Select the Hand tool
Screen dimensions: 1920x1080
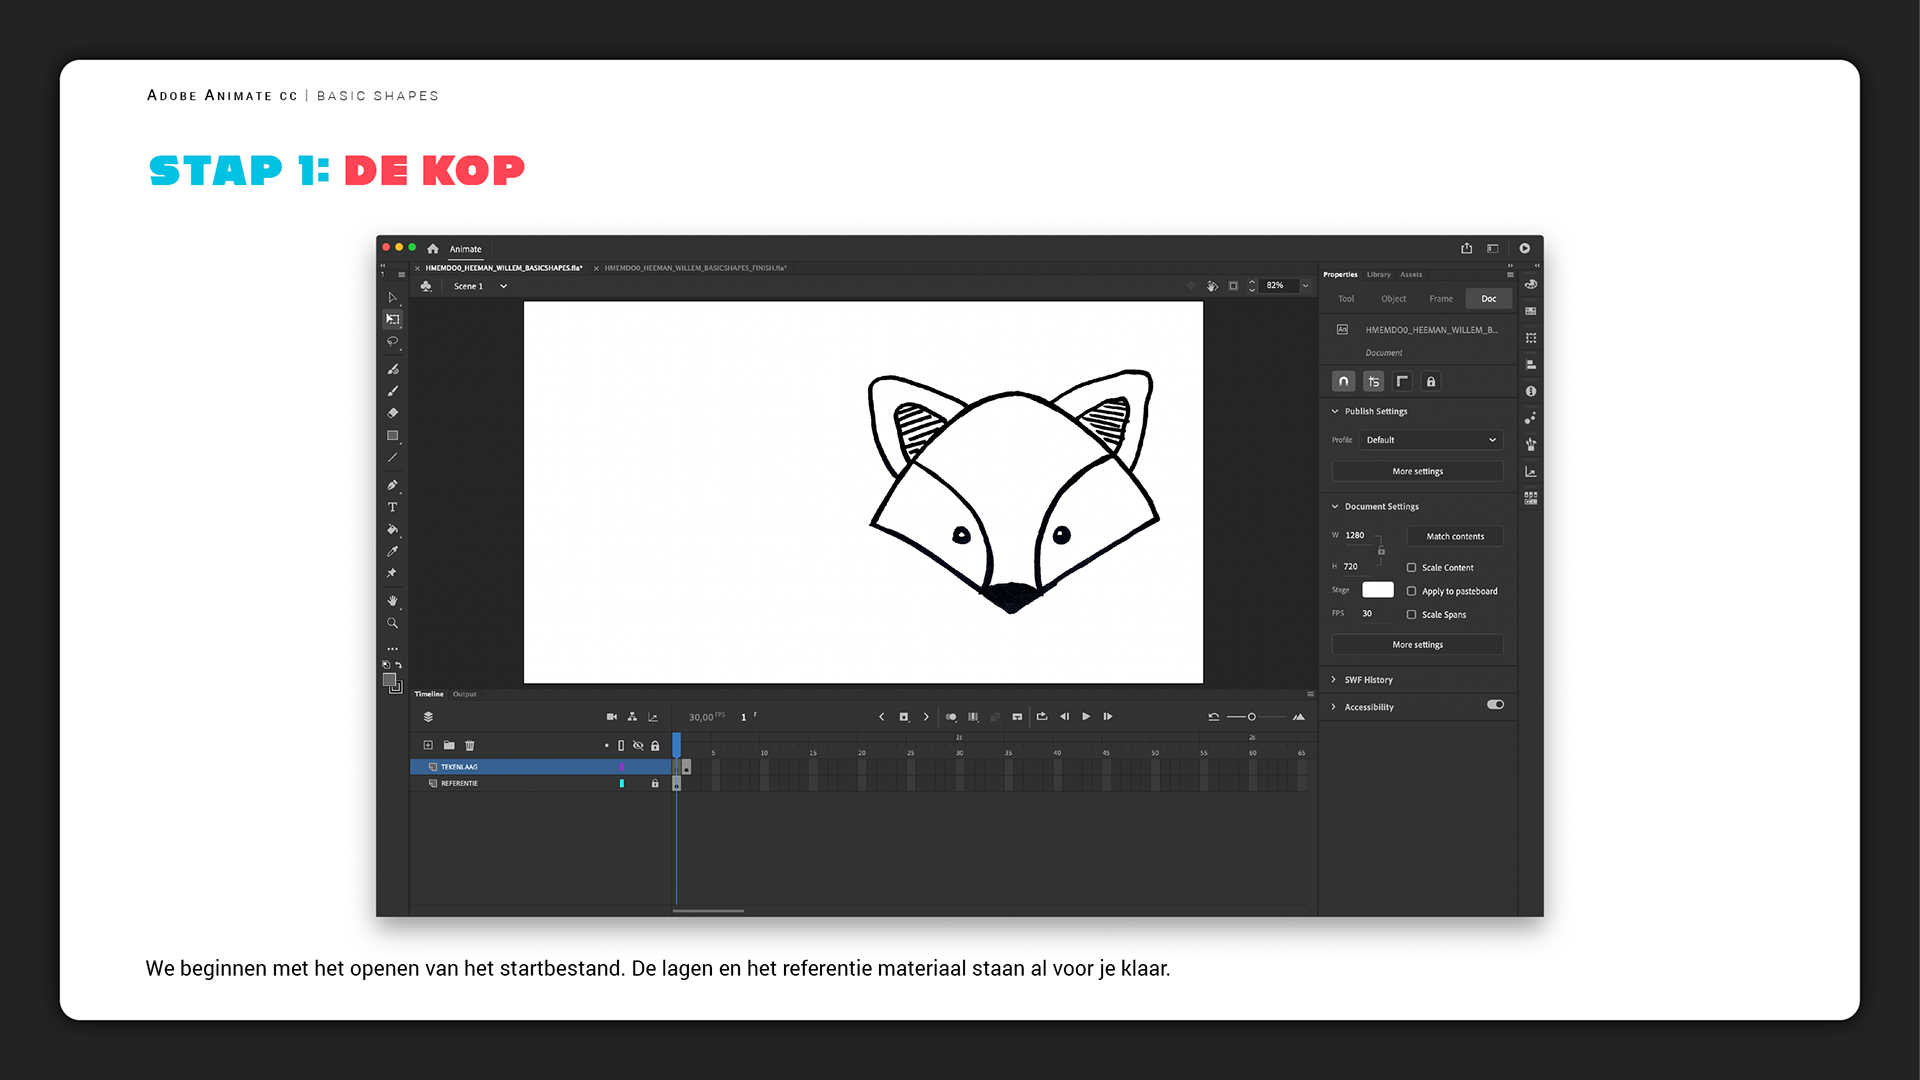click(392, 601)
